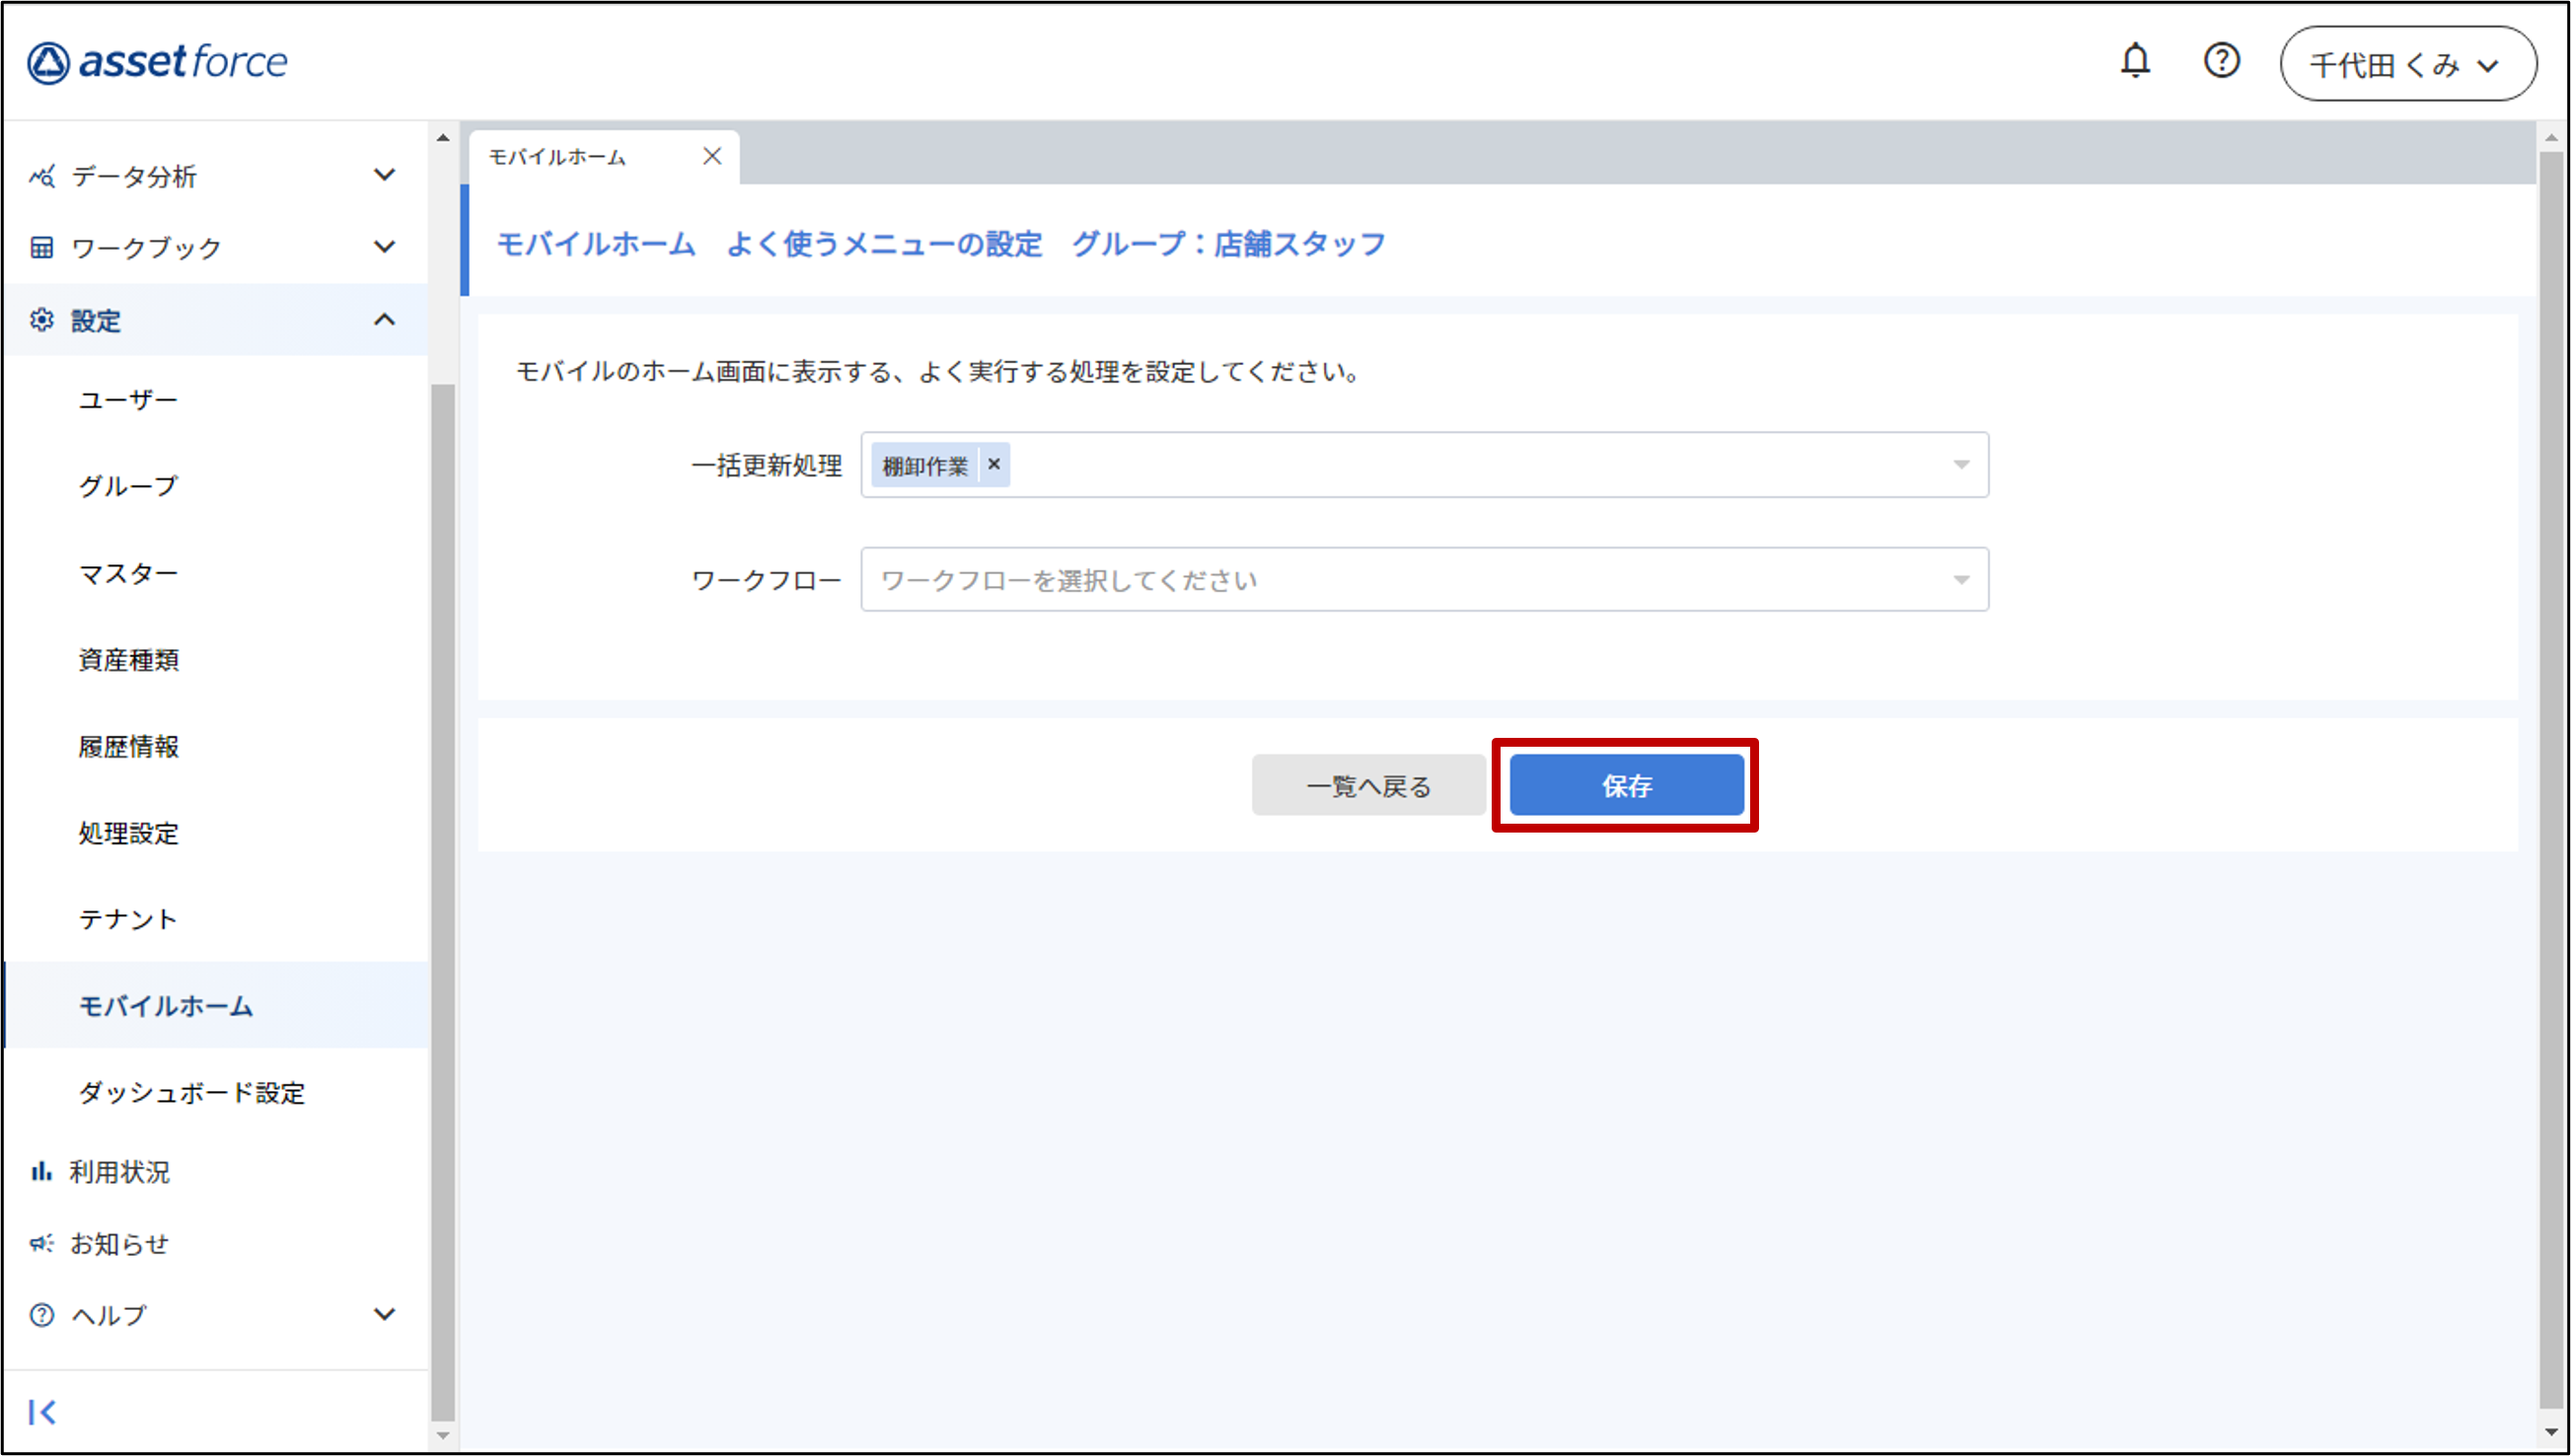This screenshot has width=2571, height=1456.
Task: Close the モバイルホーム tab
Action: (711, 156)
